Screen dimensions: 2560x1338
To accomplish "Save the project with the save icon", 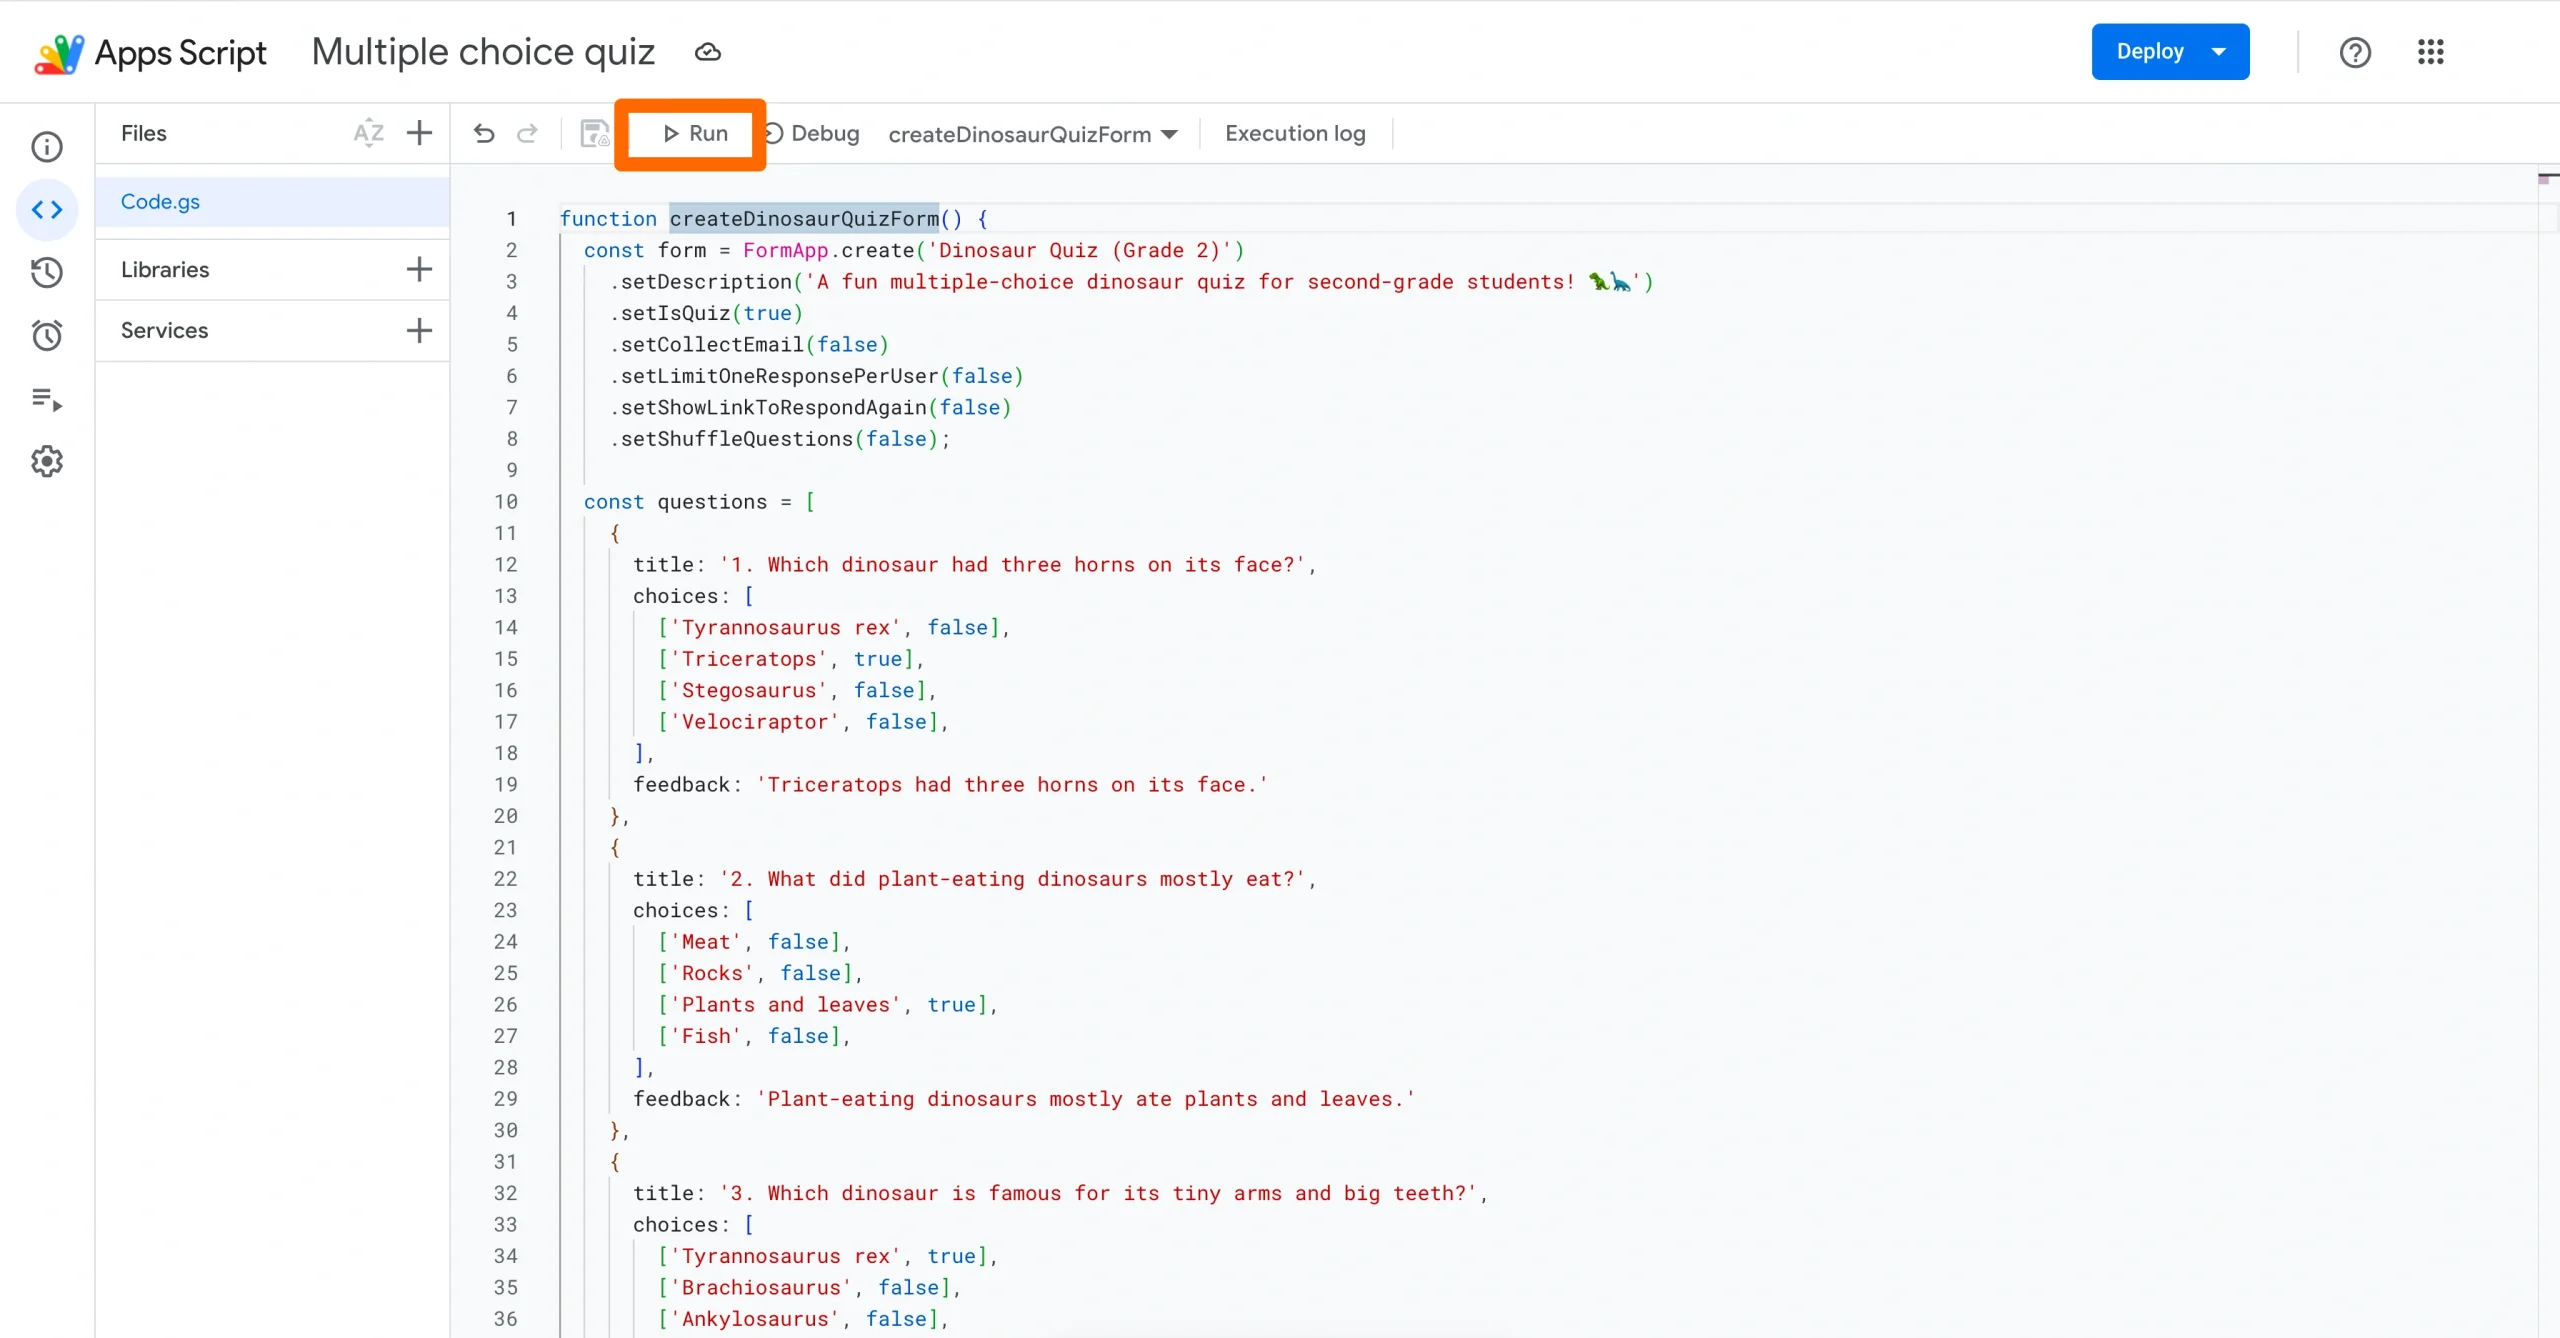I will point(592,133).
